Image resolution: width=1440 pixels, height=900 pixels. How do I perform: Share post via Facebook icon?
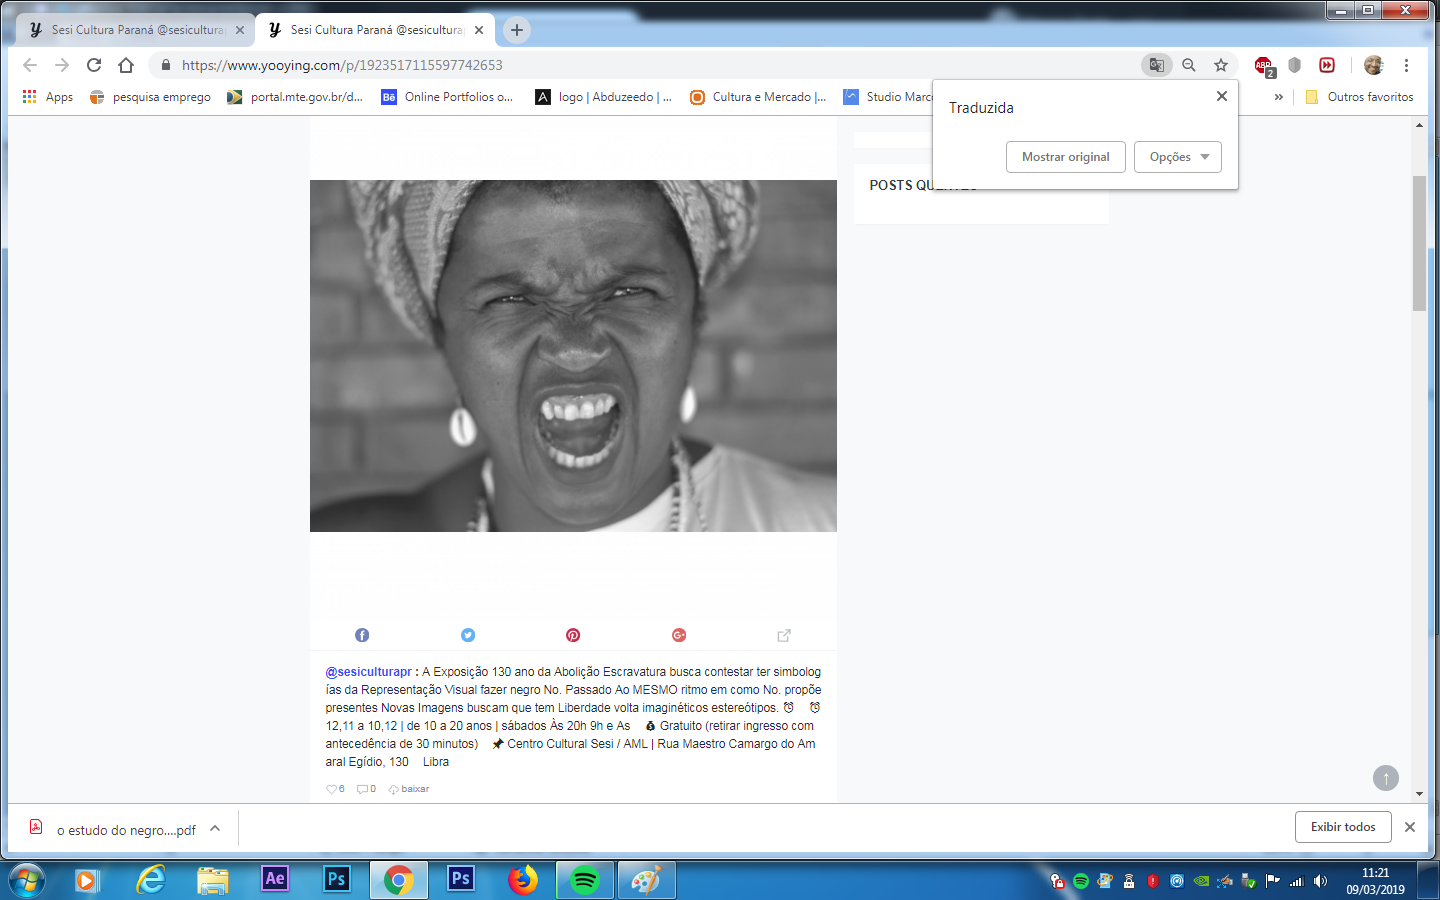click(x=362, y=635)
